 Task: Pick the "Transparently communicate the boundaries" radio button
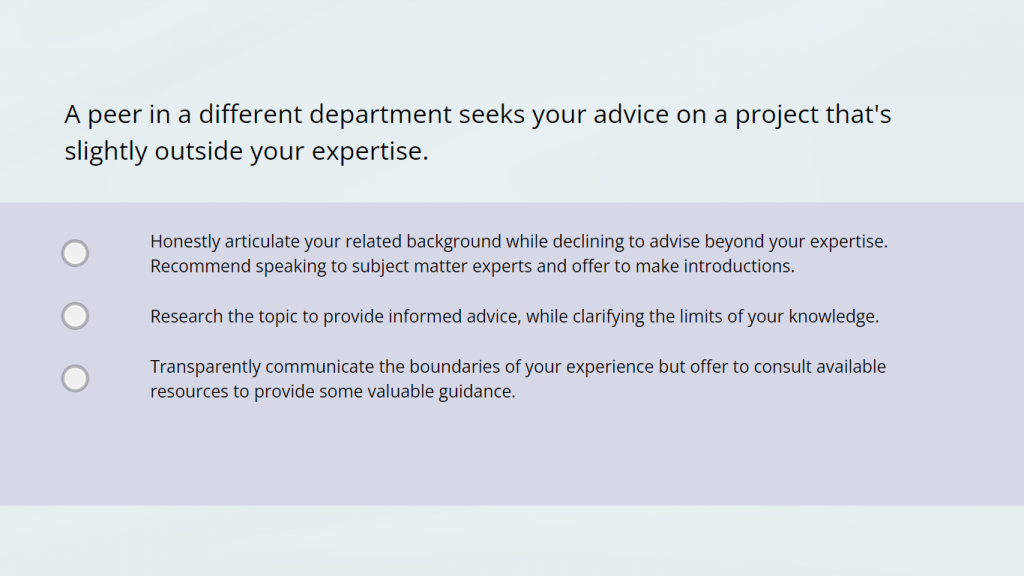pyautogui.click(x=75, y=378)
